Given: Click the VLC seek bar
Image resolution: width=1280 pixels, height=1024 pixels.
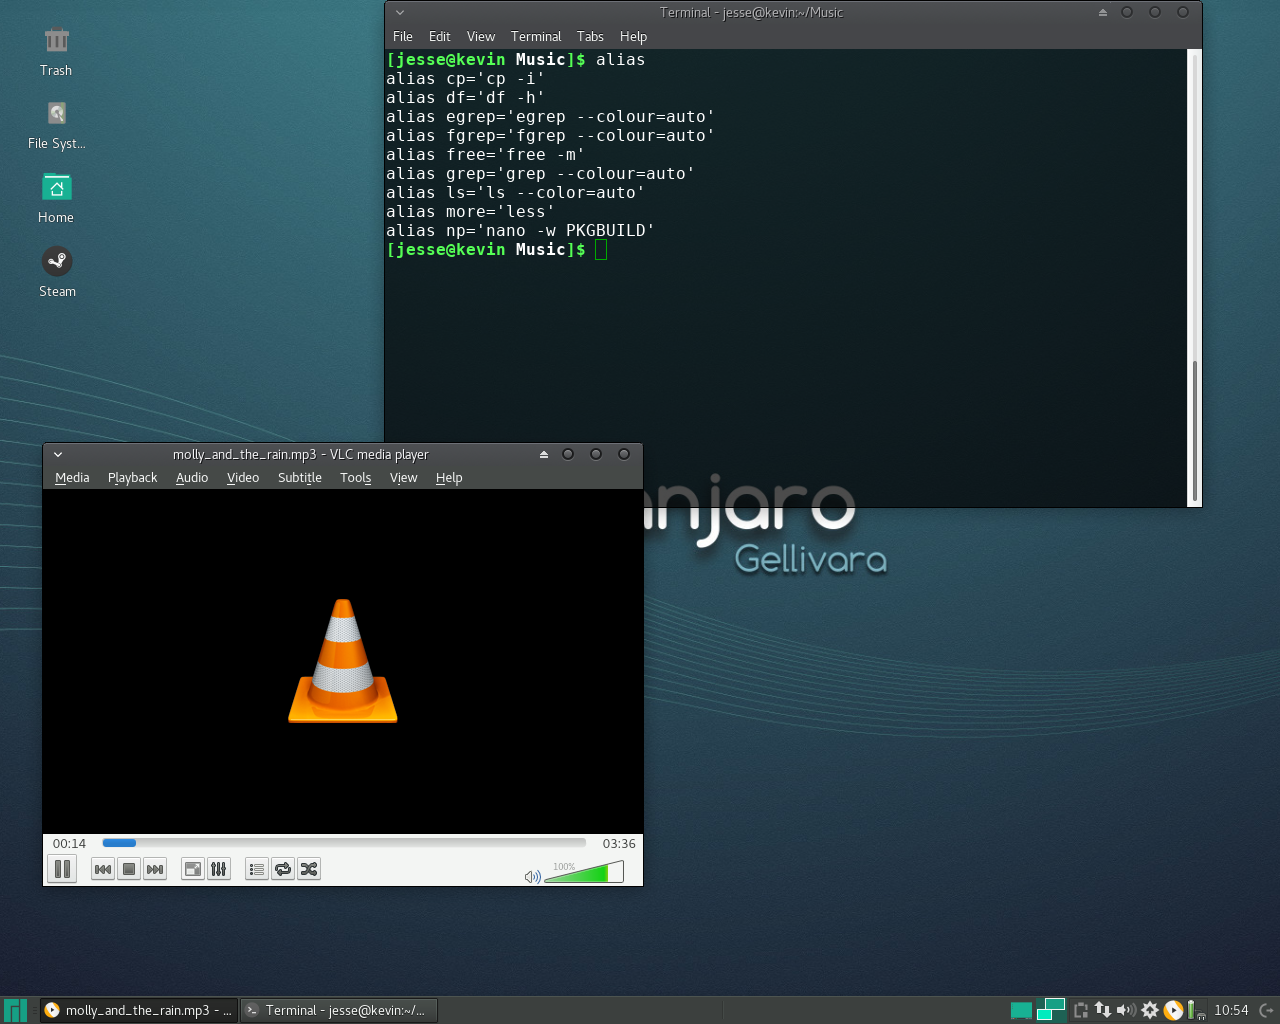Looking at the screenshot, I should 344,843.
